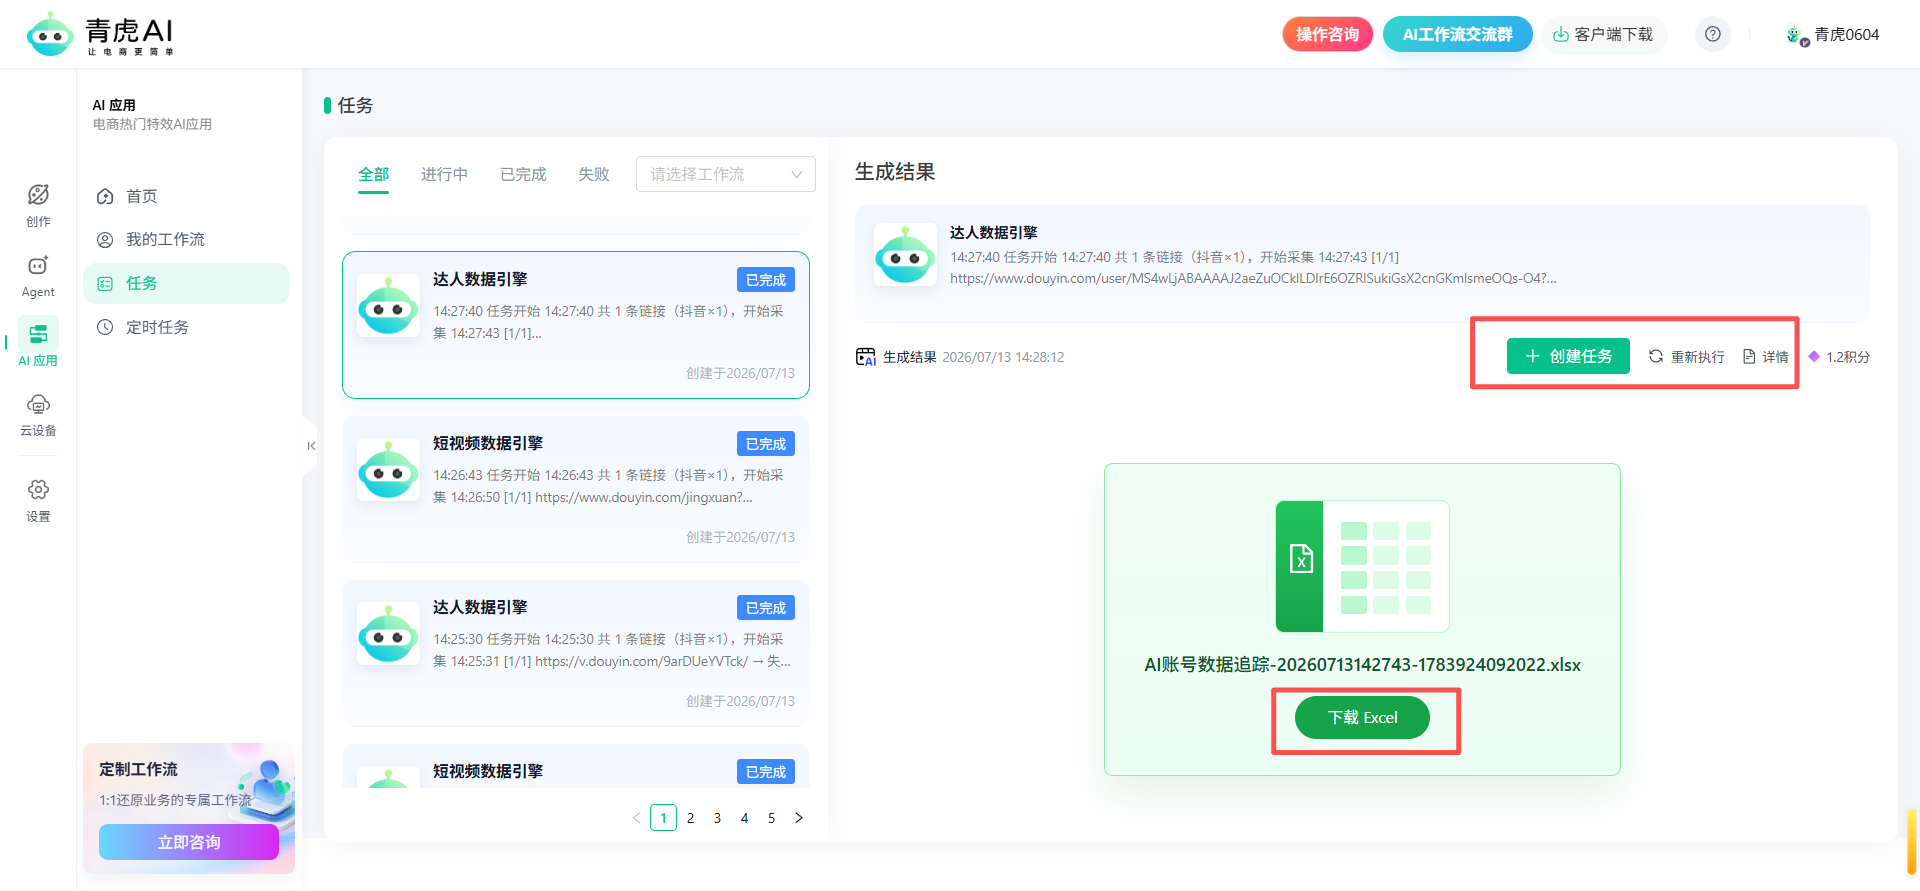Switch to the 失败 tab

click(x=594, y=174)
